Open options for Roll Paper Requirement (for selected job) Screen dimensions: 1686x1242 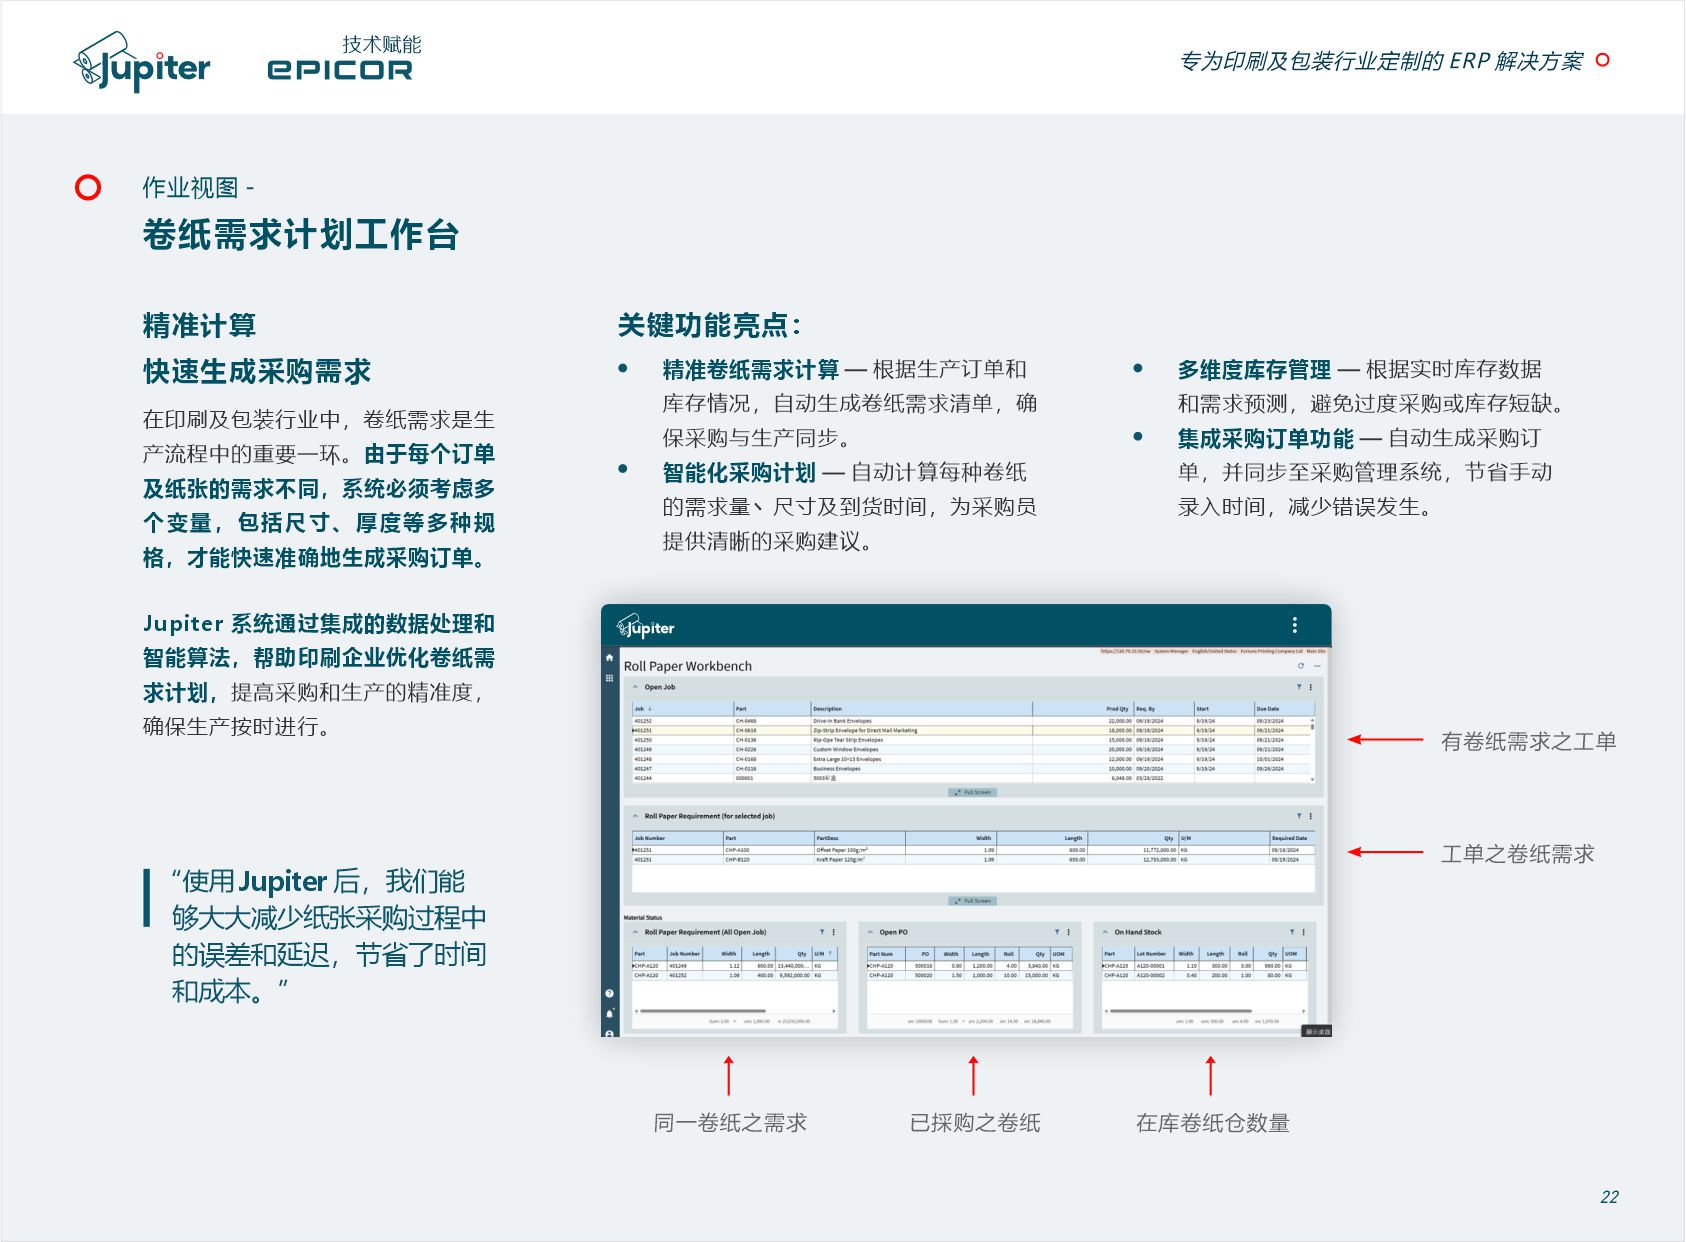point(1311,816)
